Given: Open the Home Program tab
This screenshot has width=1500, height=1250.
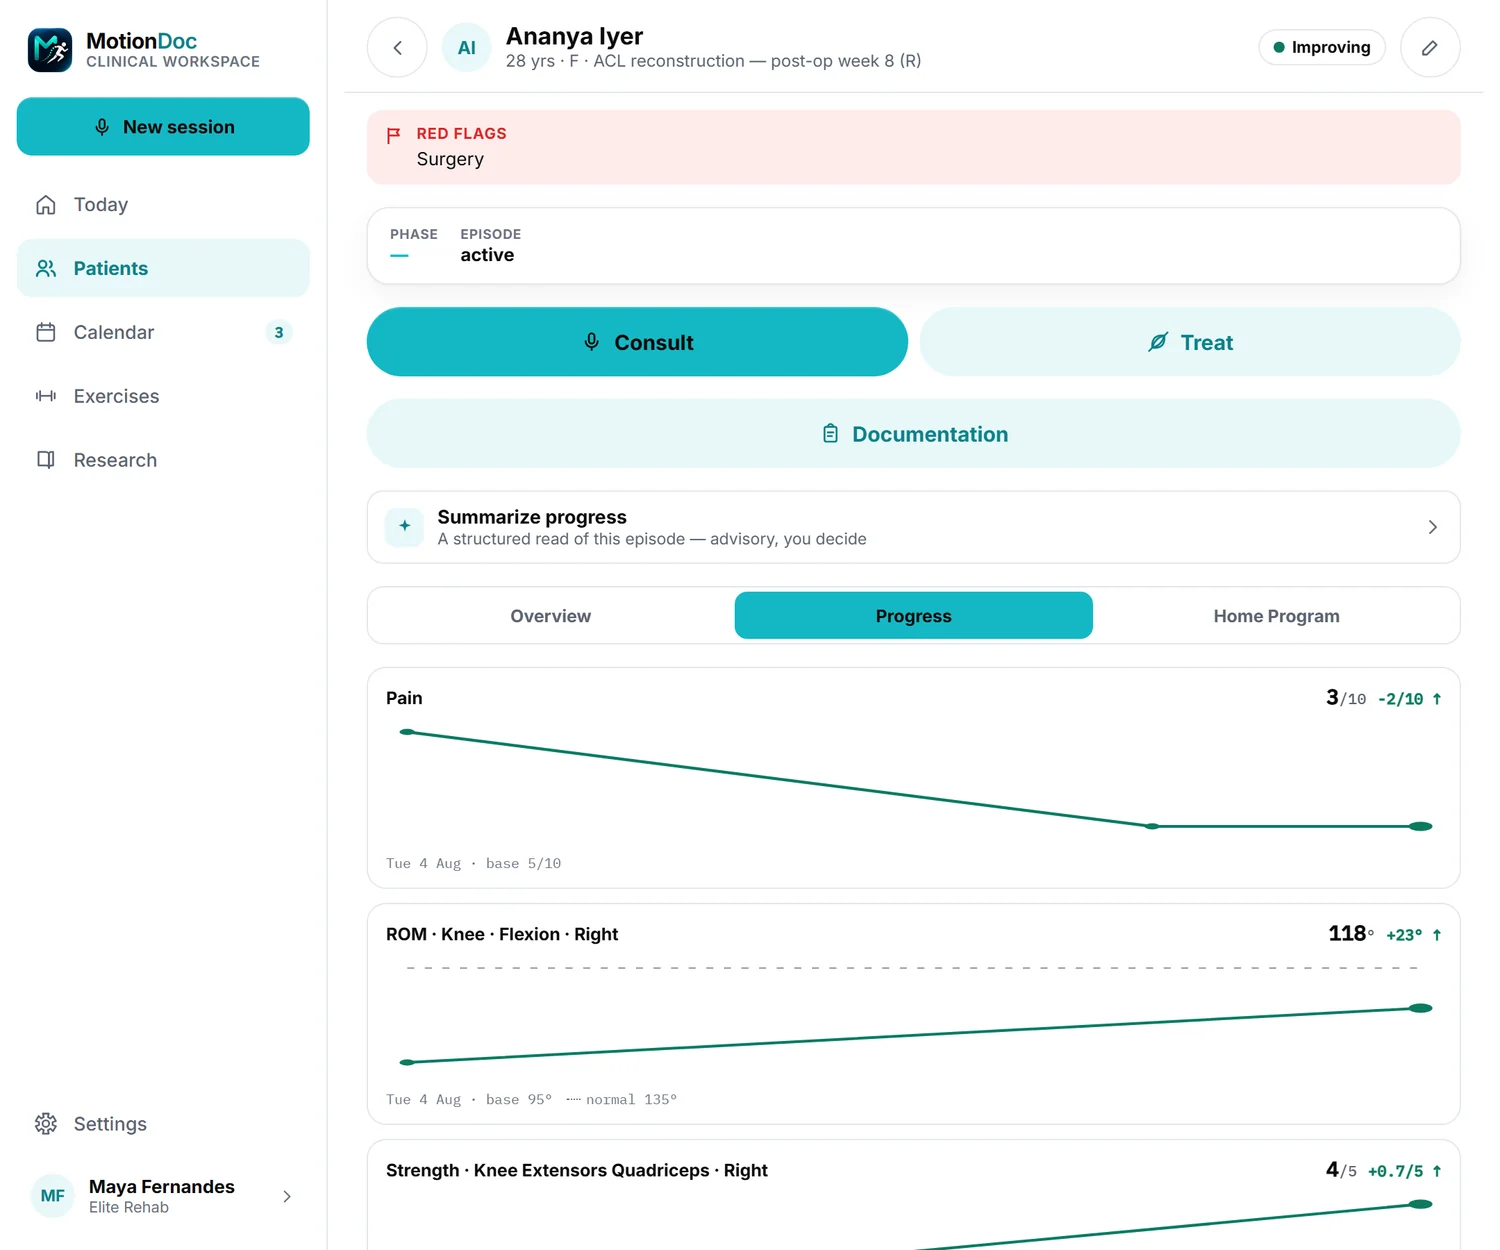Looking at the screenshot, I should click(1277, 616).
